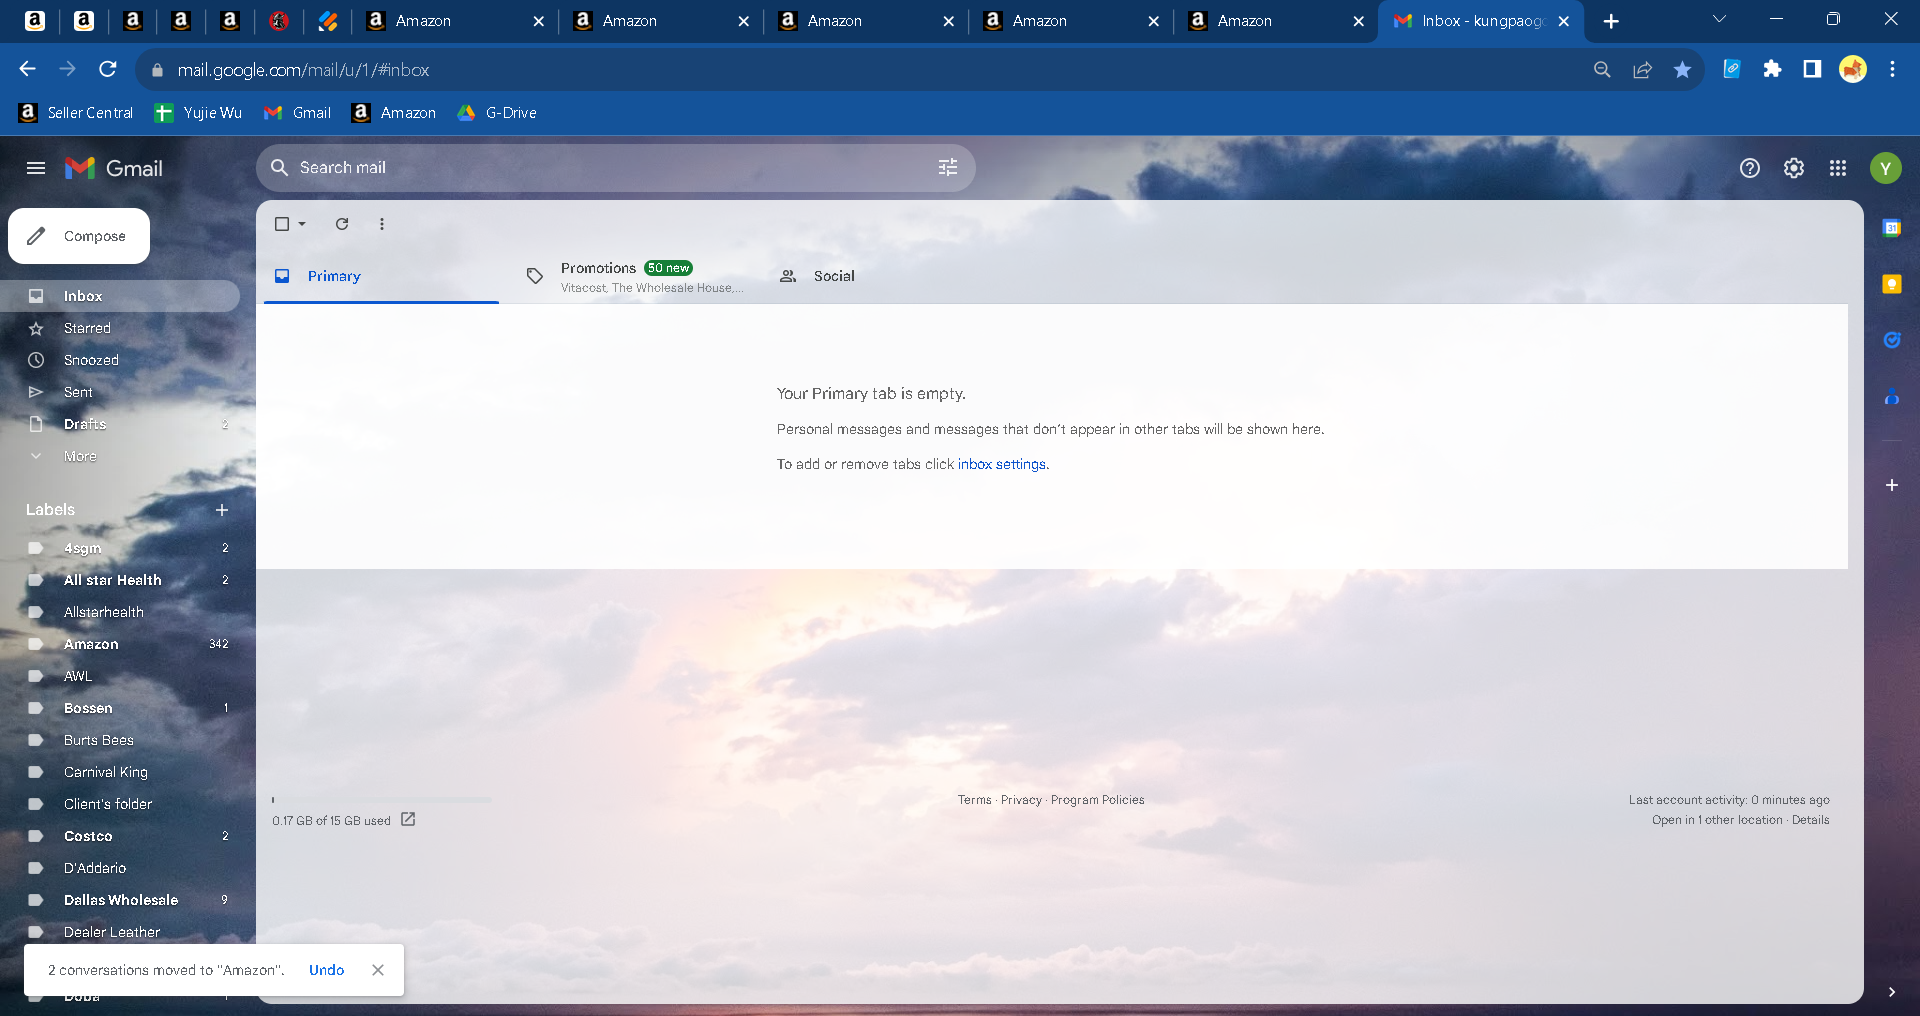Expand More in the Gmail sidebar

tap(80, 456)
